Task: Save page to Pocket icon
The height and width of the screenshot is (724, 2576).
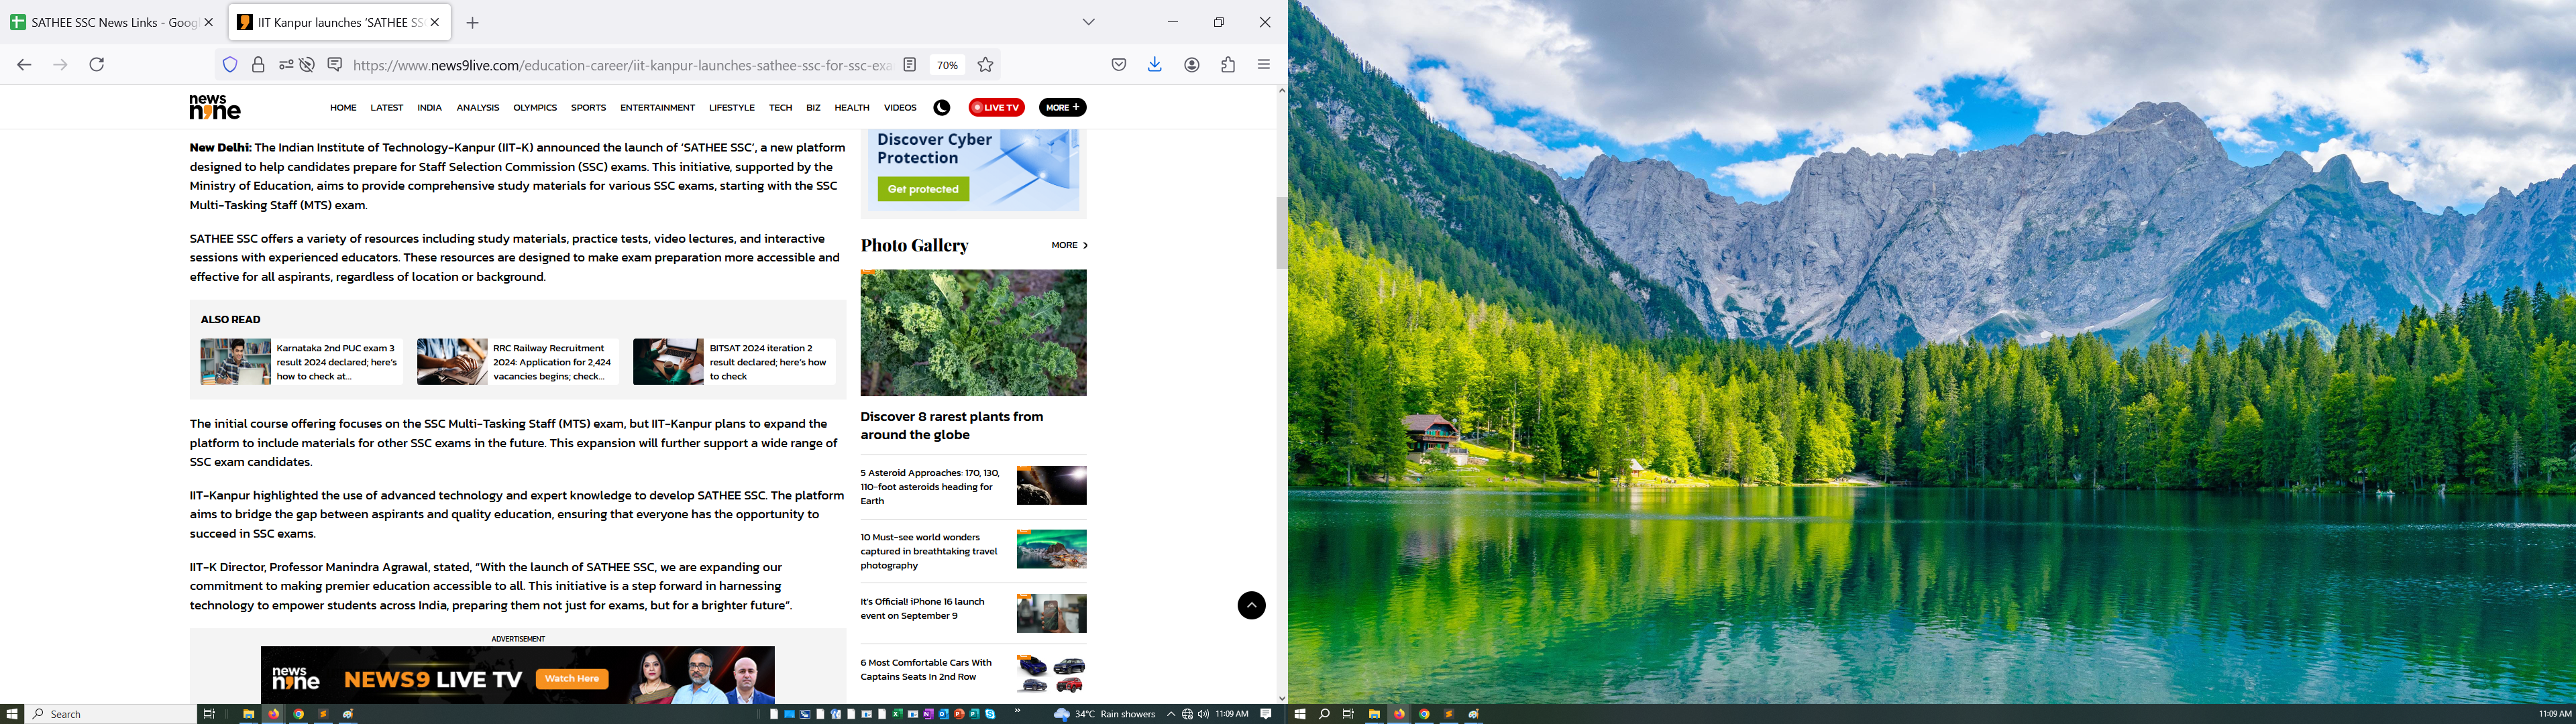Action: point(1119,65)
